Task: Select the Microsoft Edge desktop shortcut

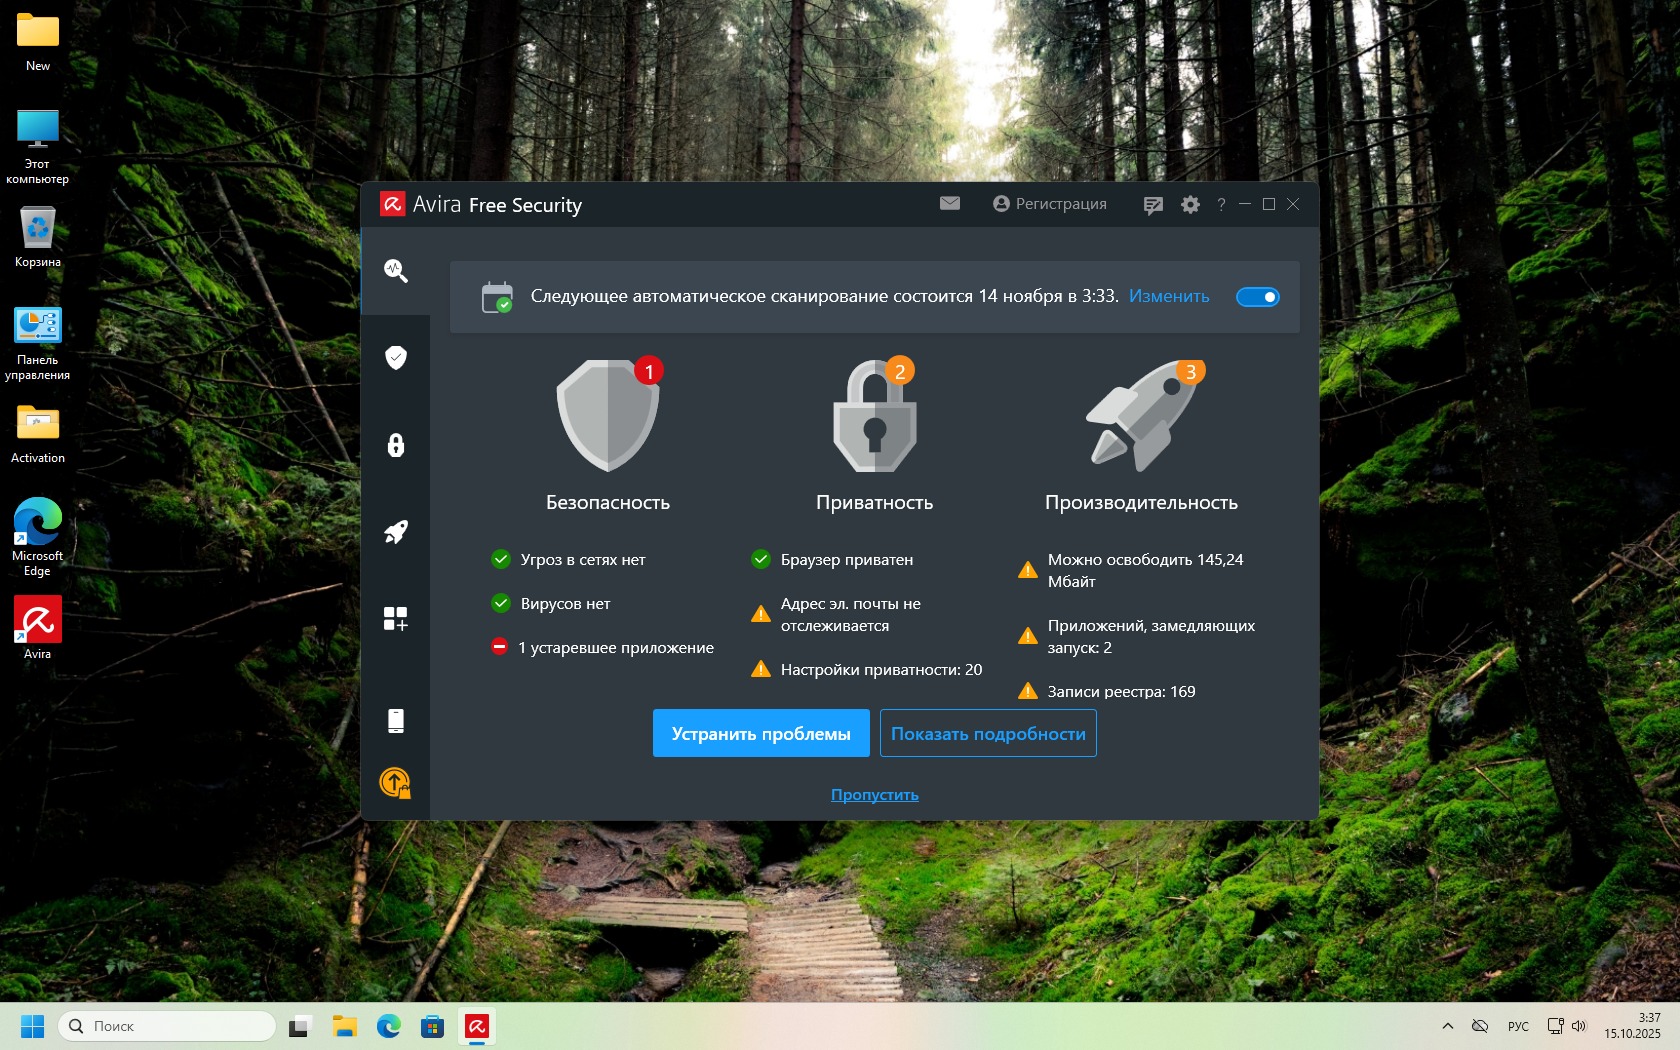Action: [x=38, y=537]
